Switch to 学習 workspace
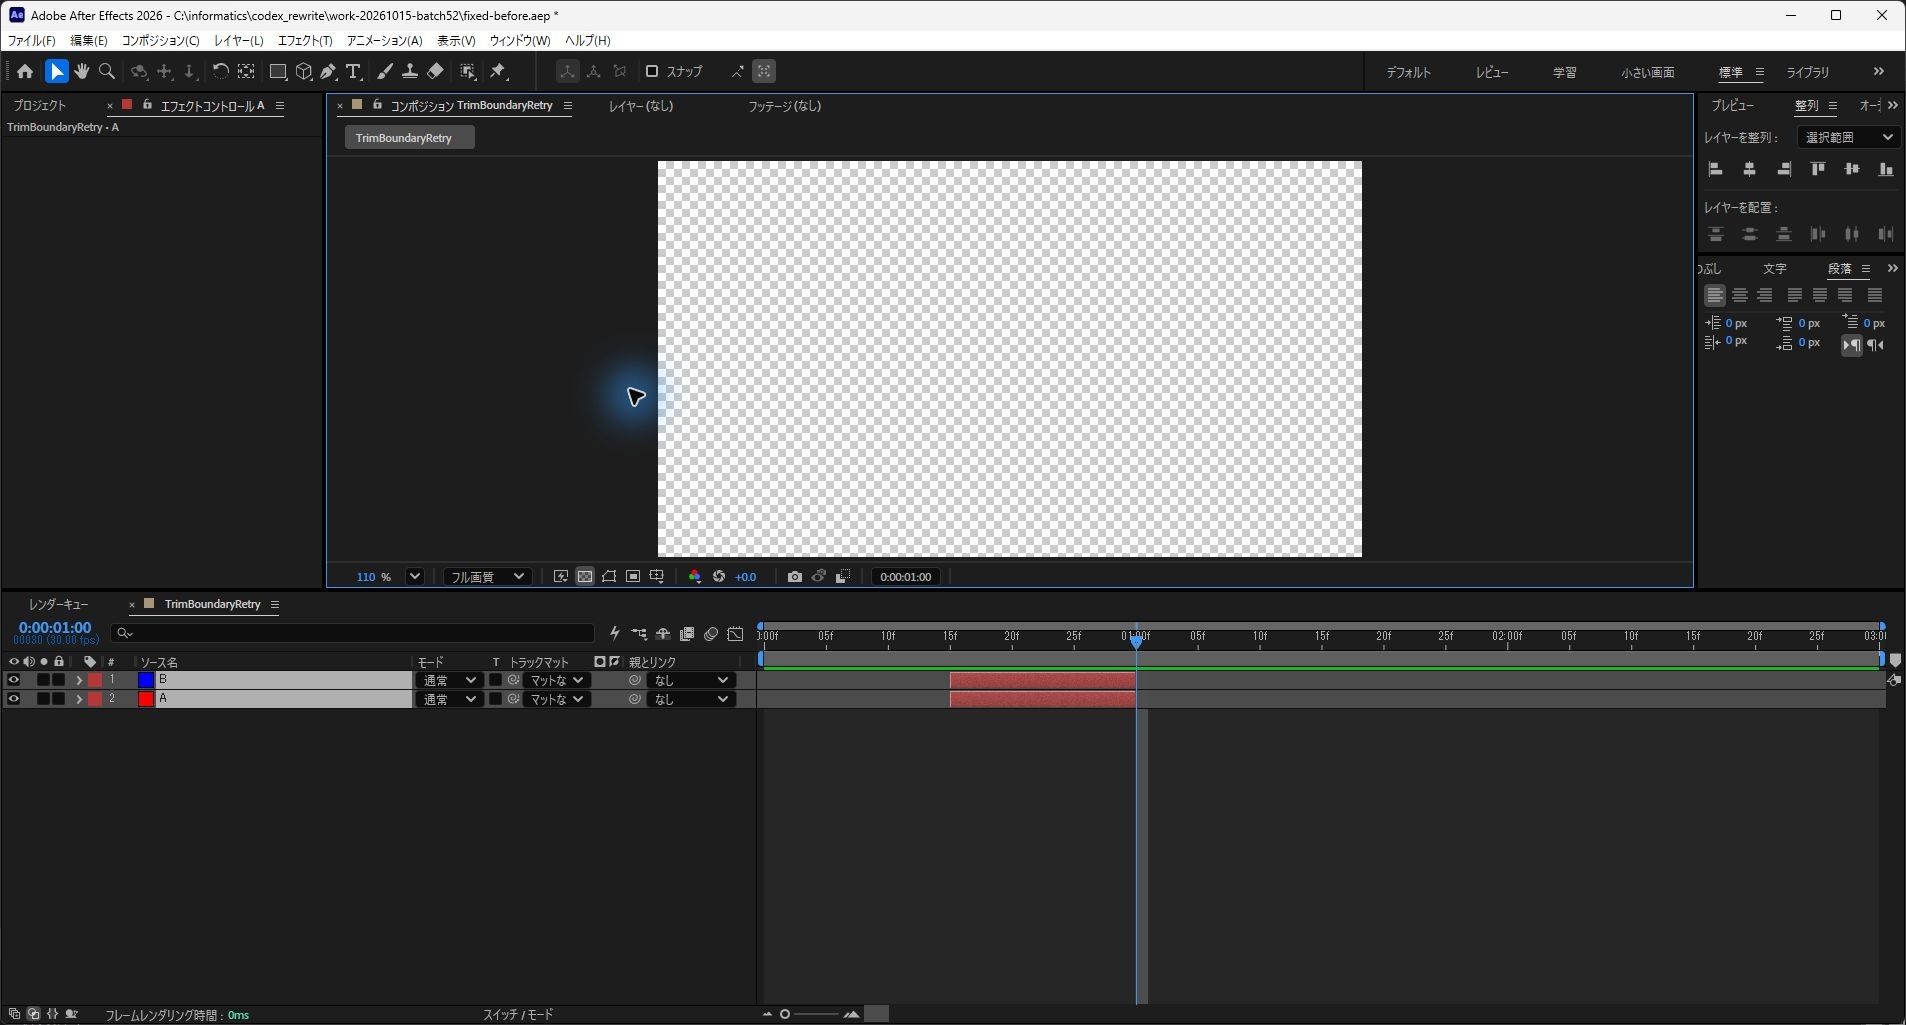The width and height of the screenshot is (1906, 1025). click(1564, 72)
